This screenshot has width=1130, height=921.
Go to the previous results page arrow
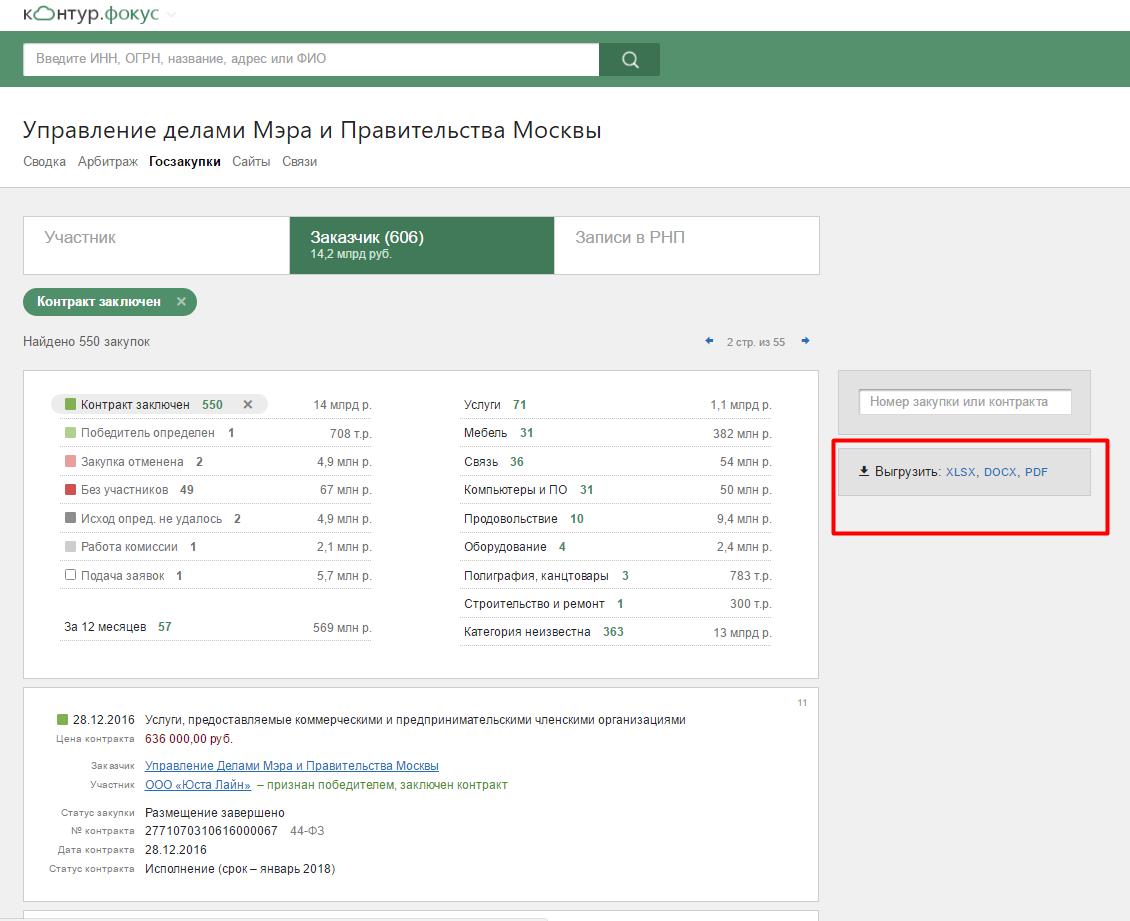pyautogui.click(x=709, y=341)
